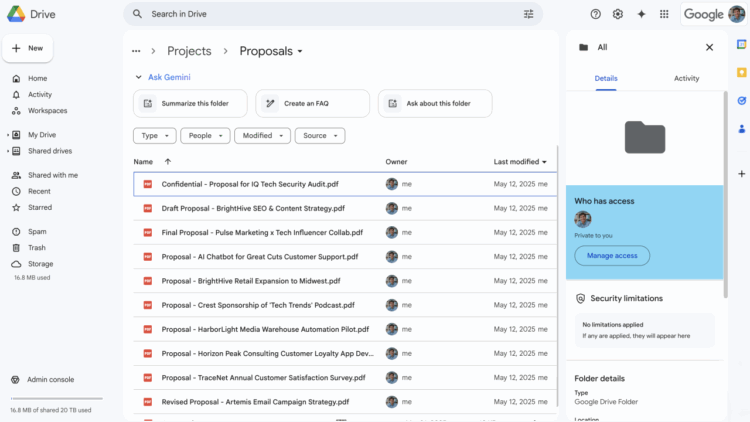The width and height of the screenshot is (750, 422).
Task: Click the Ask Gemini link
Action: [169, 77]
